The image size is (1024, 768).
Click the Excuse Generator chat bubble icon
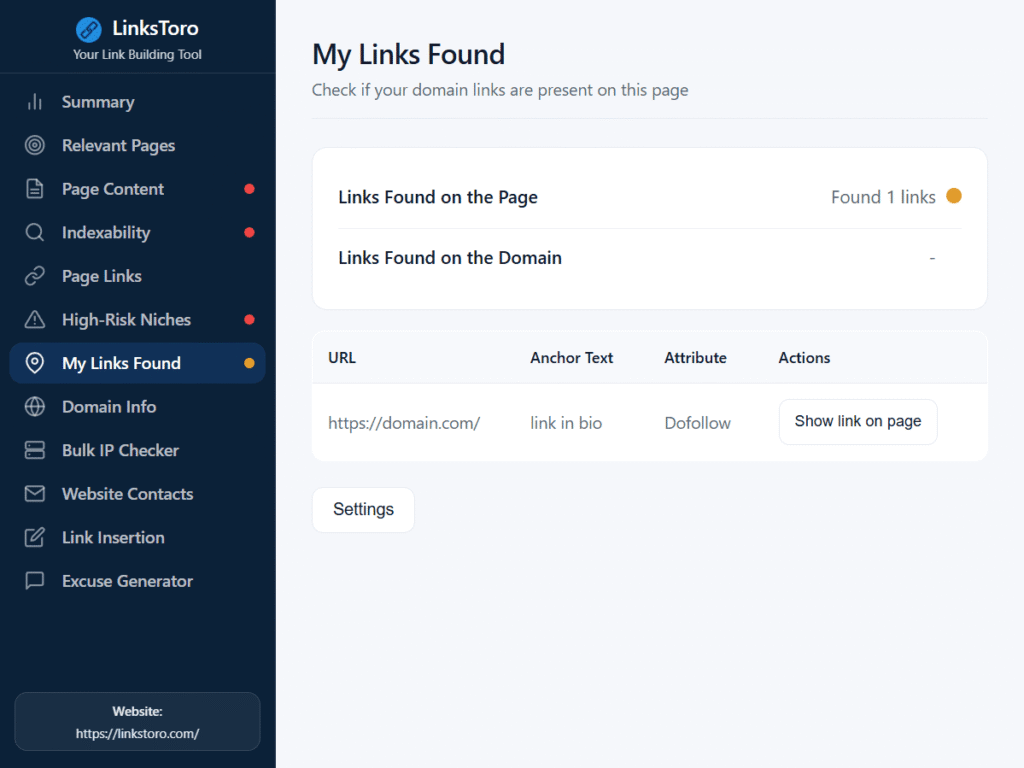[x=35, y=581]
